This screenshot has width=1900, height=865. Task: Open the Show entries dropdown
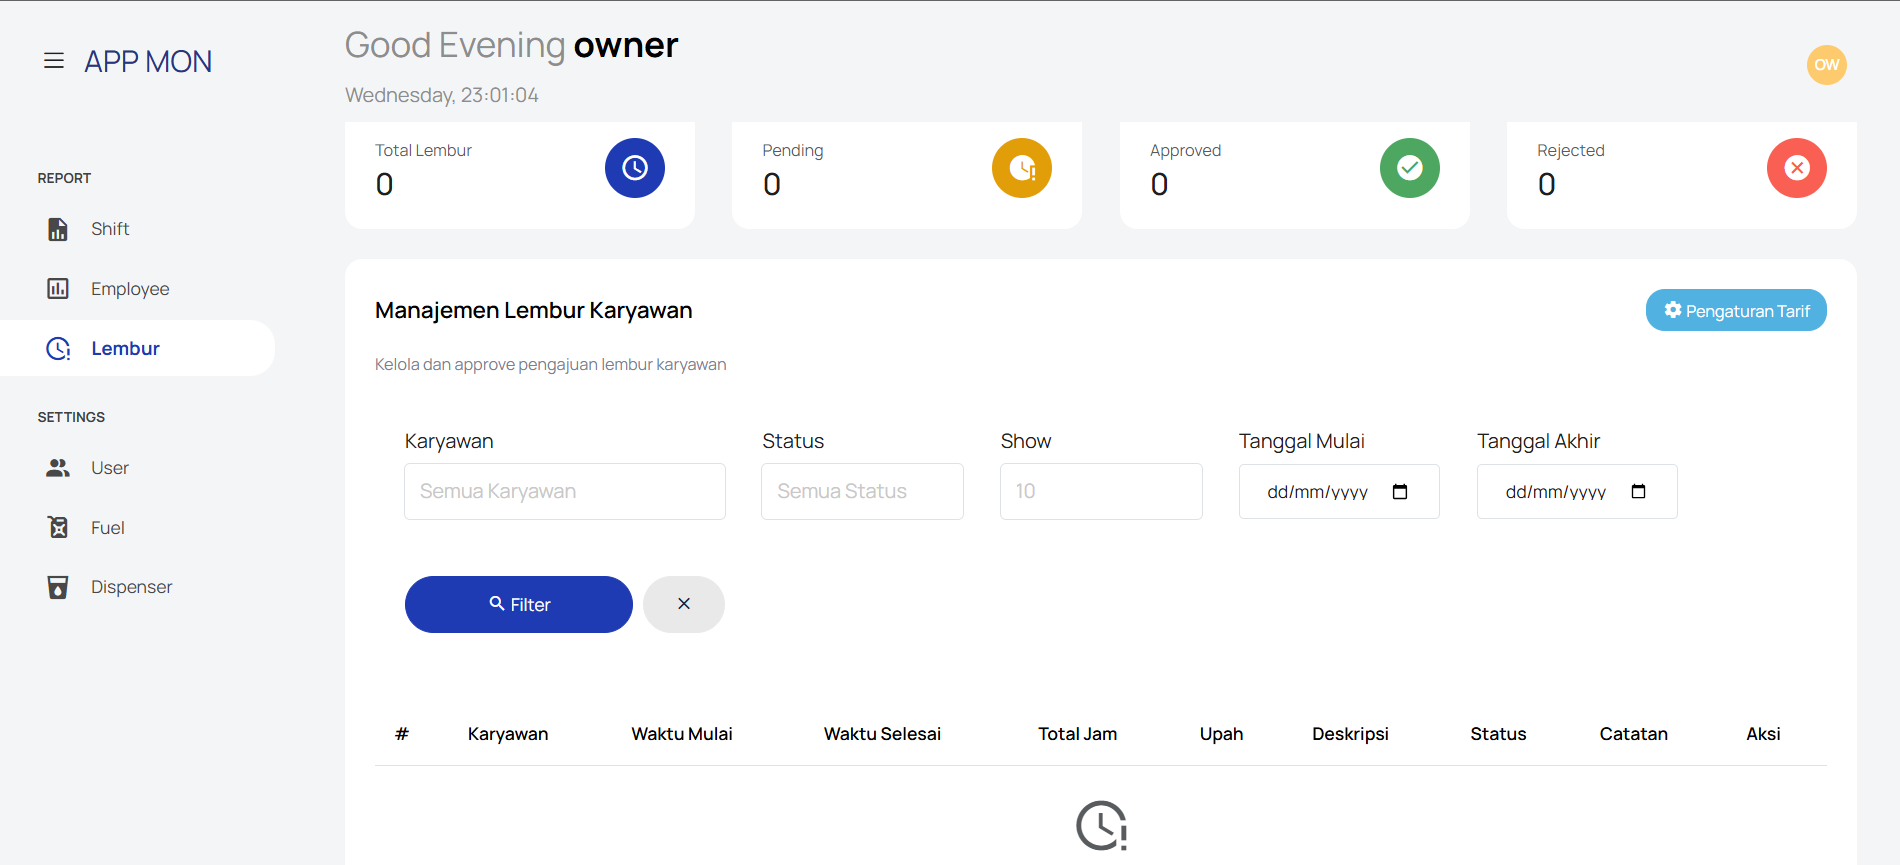pyautogui.click(x=1100, y=491)
